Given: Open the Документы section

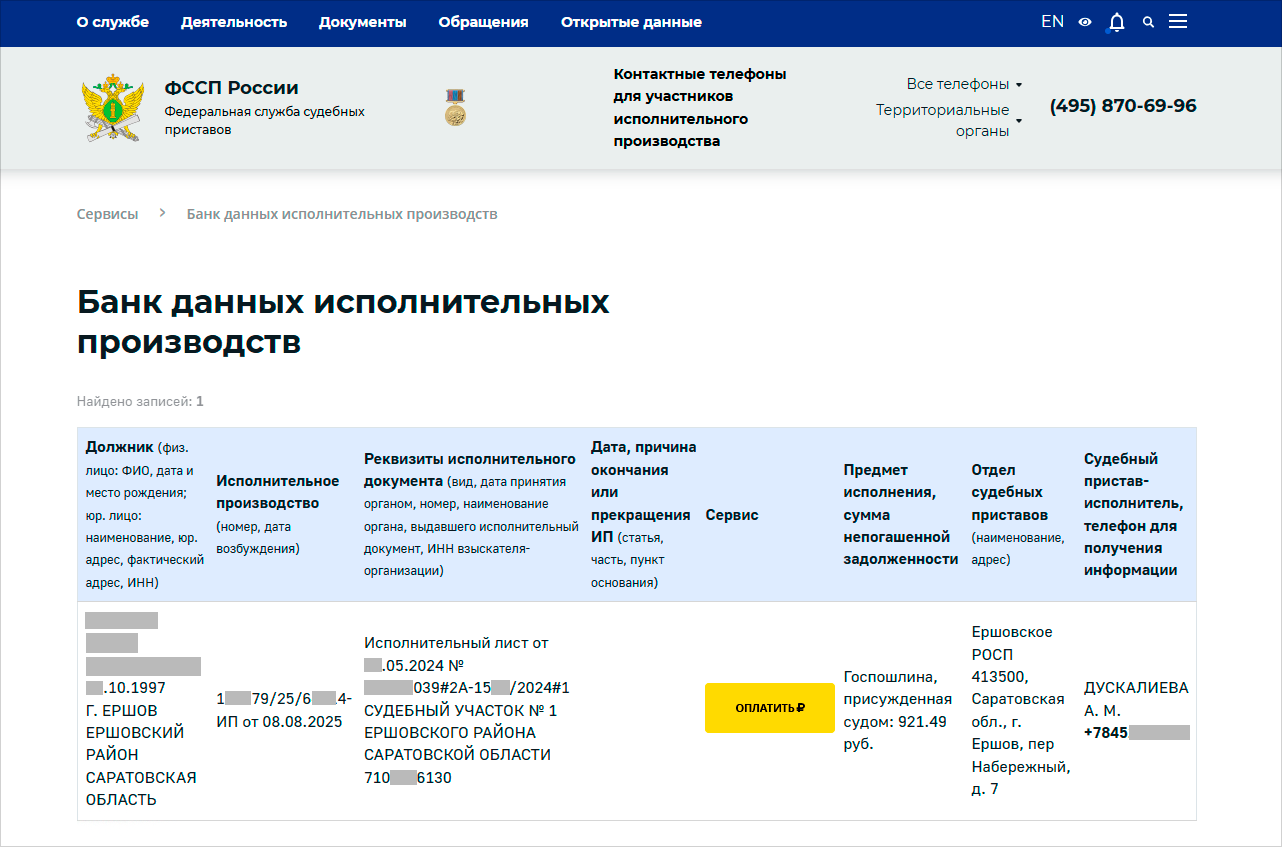Looking at the screenshot, I should (362, 21).
